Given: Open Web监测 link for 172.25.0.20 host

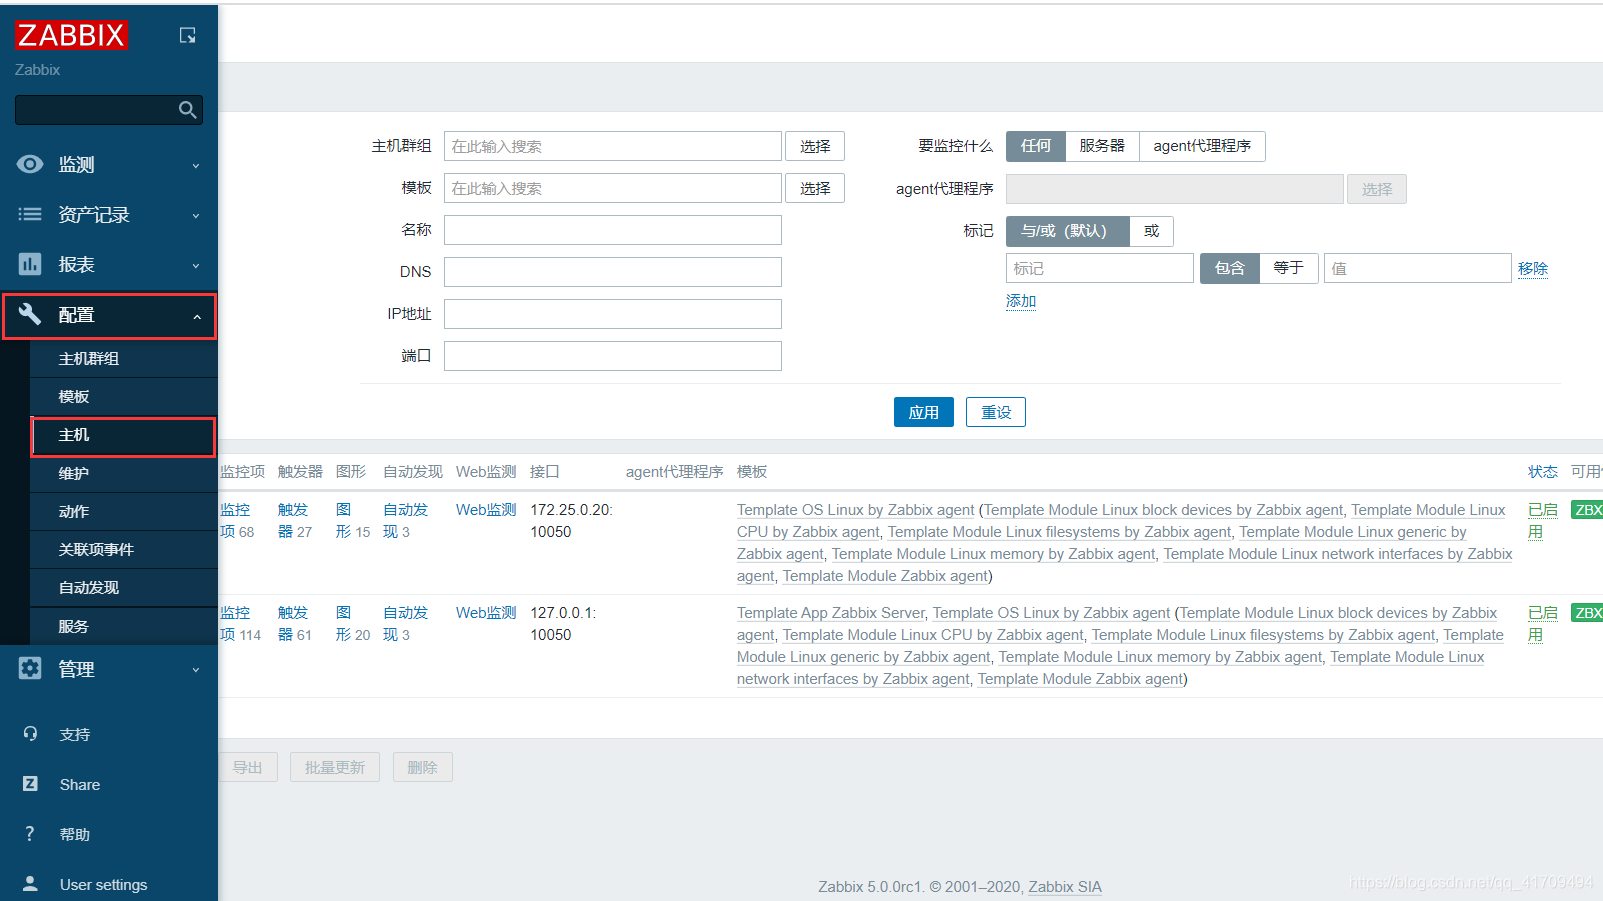Looking at the screenshot, I should (486, 510).
